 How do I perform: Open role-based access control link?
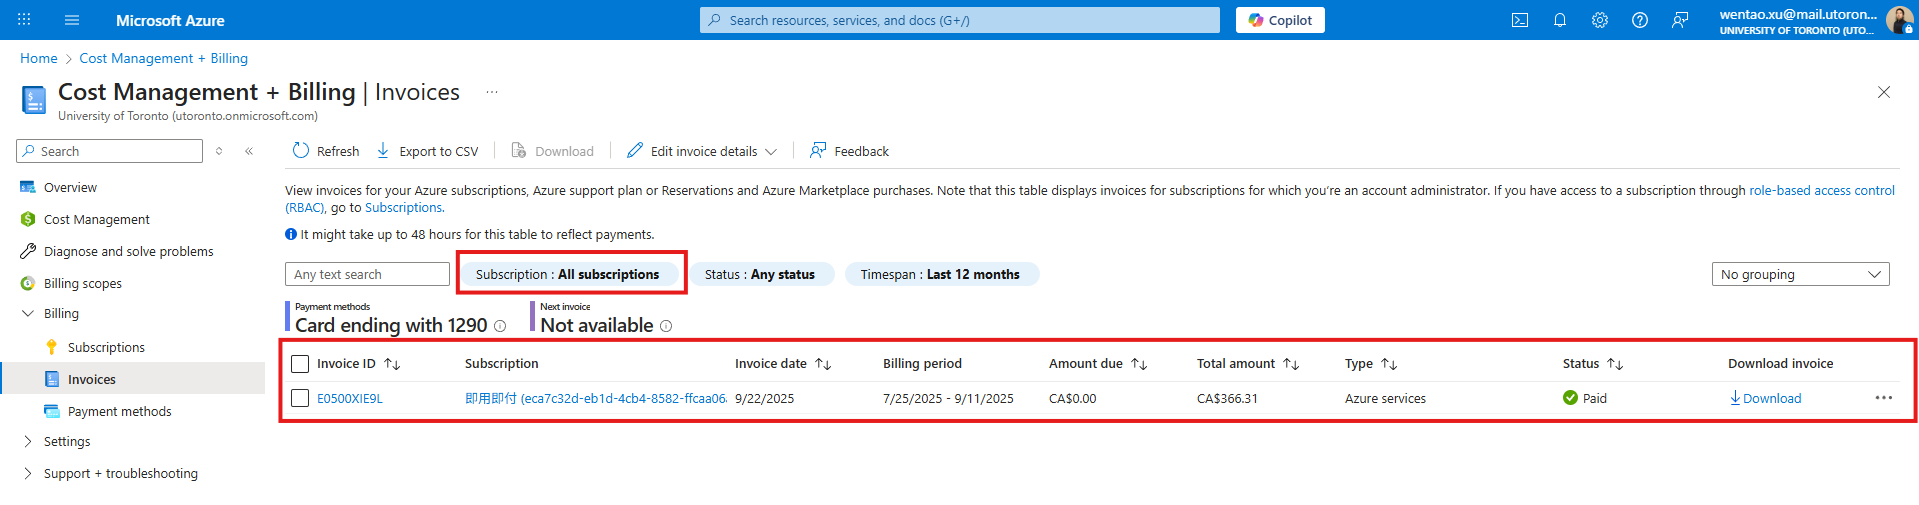1822,190
